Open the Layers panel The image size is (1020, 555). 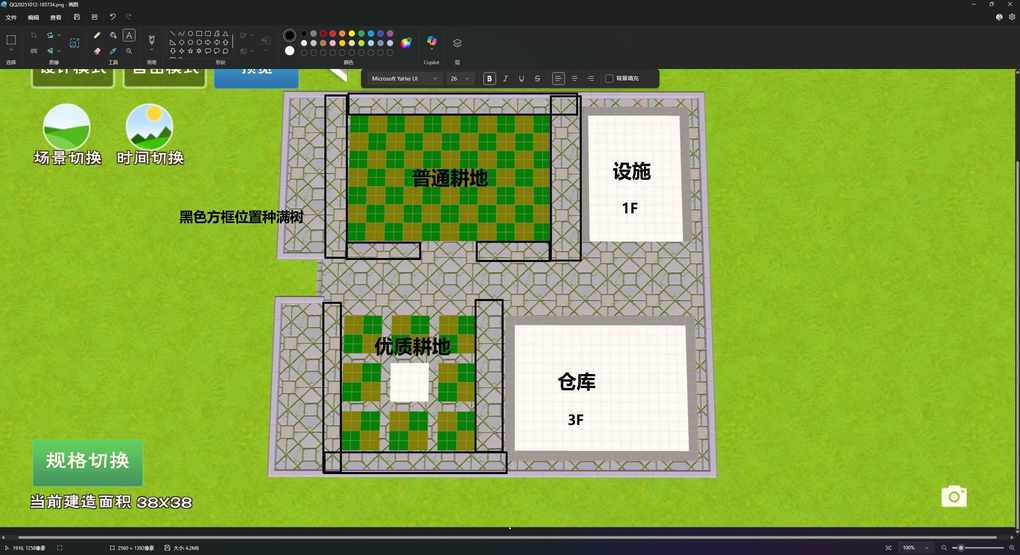point(457,43)
